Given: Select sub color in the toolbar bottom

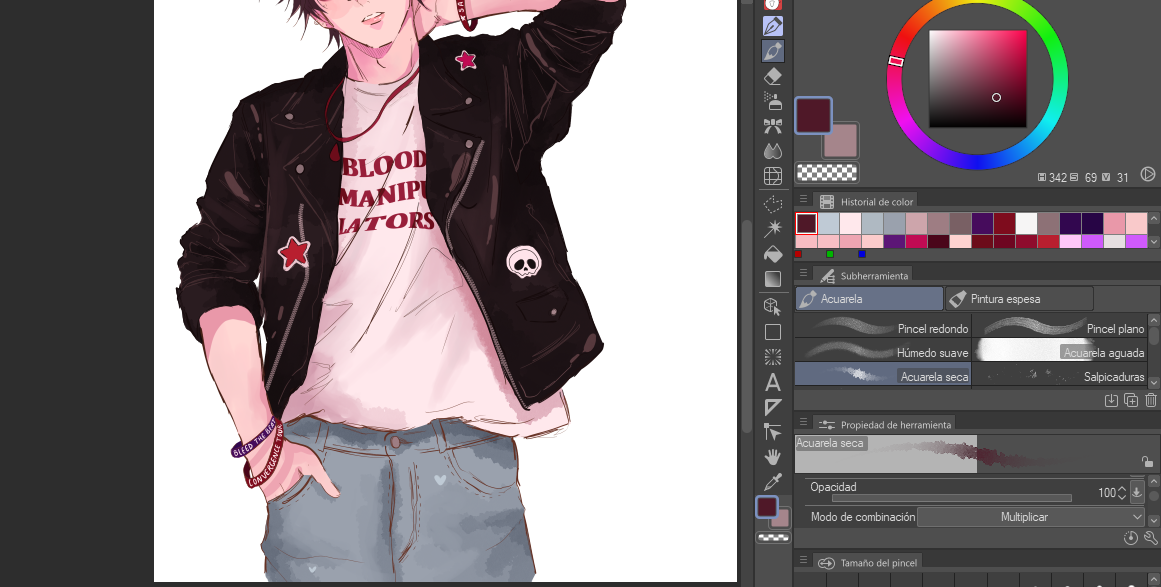Looking at the screenshot, I should point(782,520).
